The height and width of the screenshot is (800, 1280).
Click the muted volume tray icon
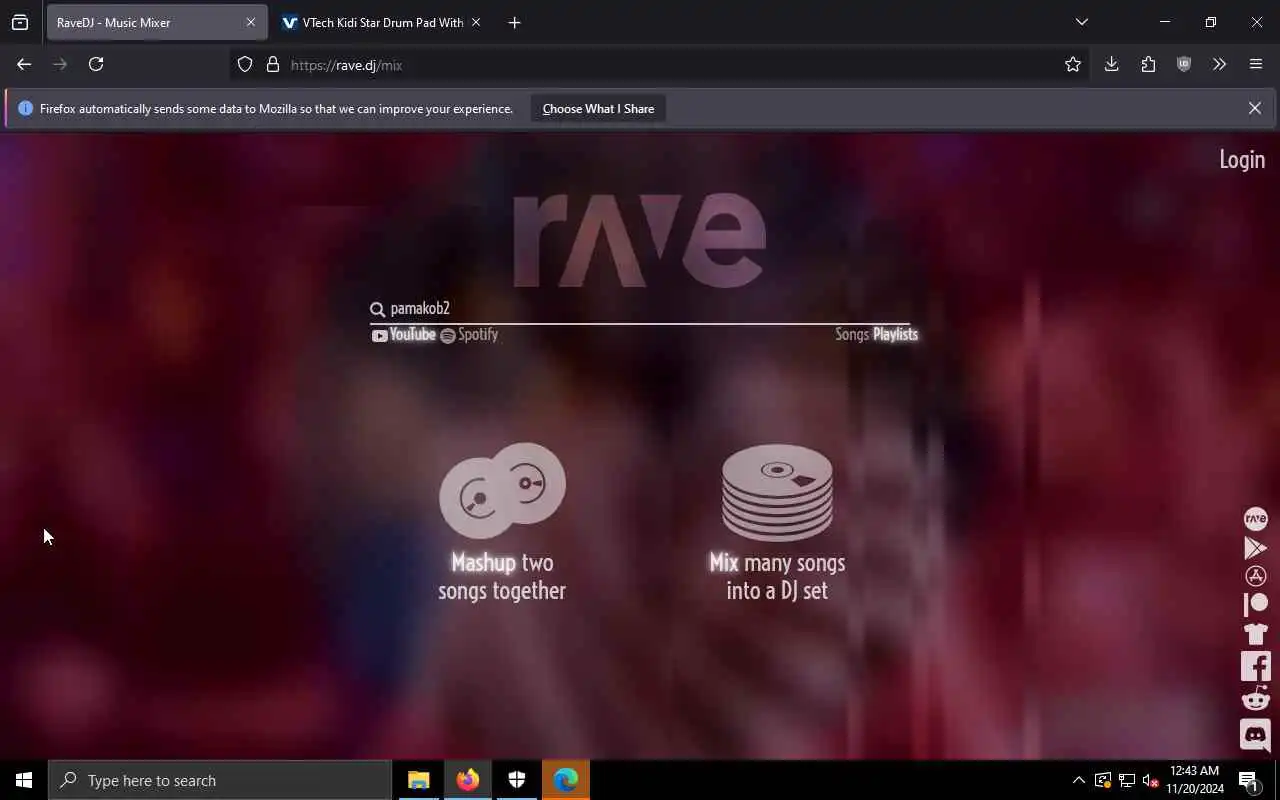coord(1150,780)
